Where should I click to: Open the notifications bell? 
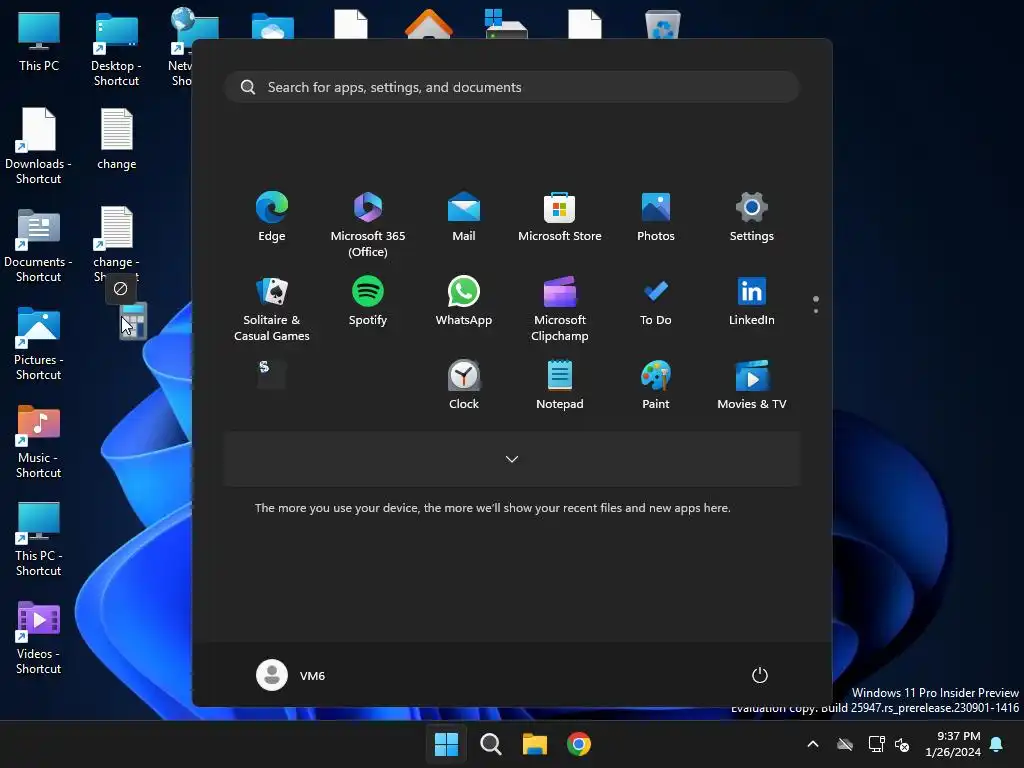[x=997, y=744]
